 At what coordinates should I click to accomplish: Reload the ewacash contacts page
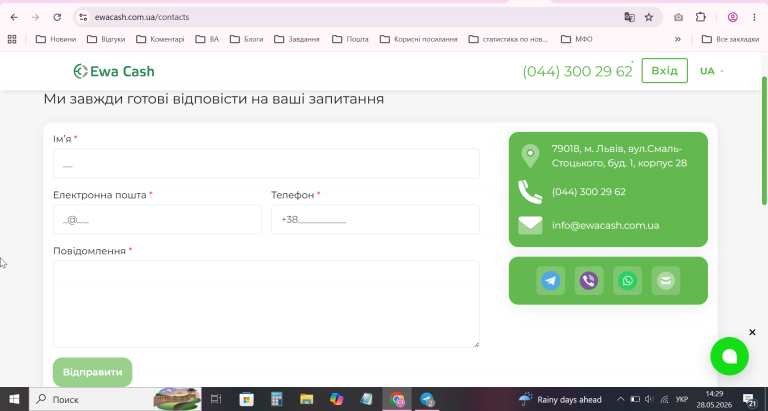(57, 17)
